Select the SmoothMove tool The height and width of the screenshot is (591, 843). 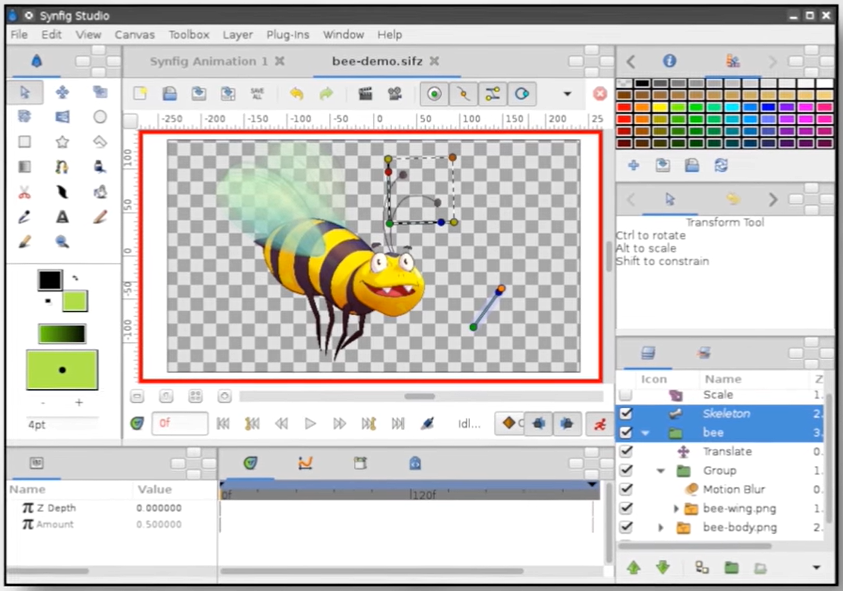click(62, 92)
